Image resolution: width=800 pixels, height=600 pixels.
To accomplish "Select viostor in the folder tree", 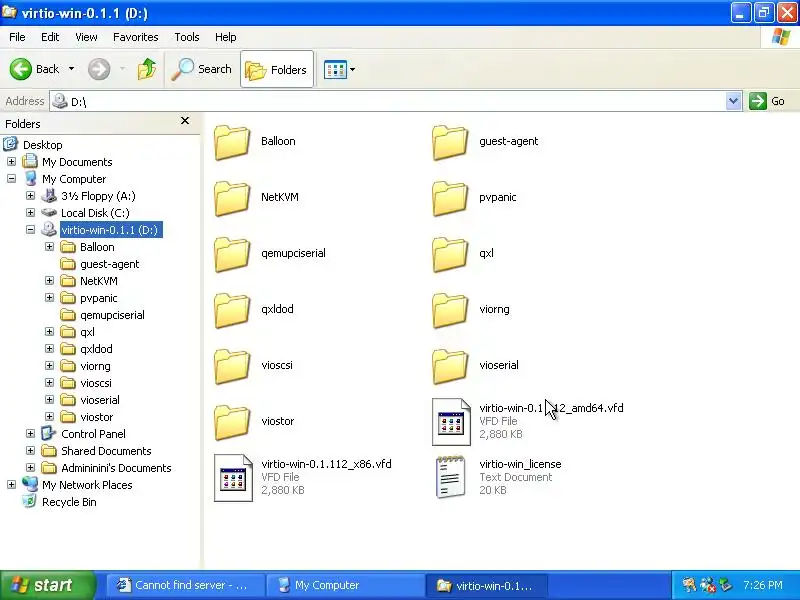I will 96,417.
